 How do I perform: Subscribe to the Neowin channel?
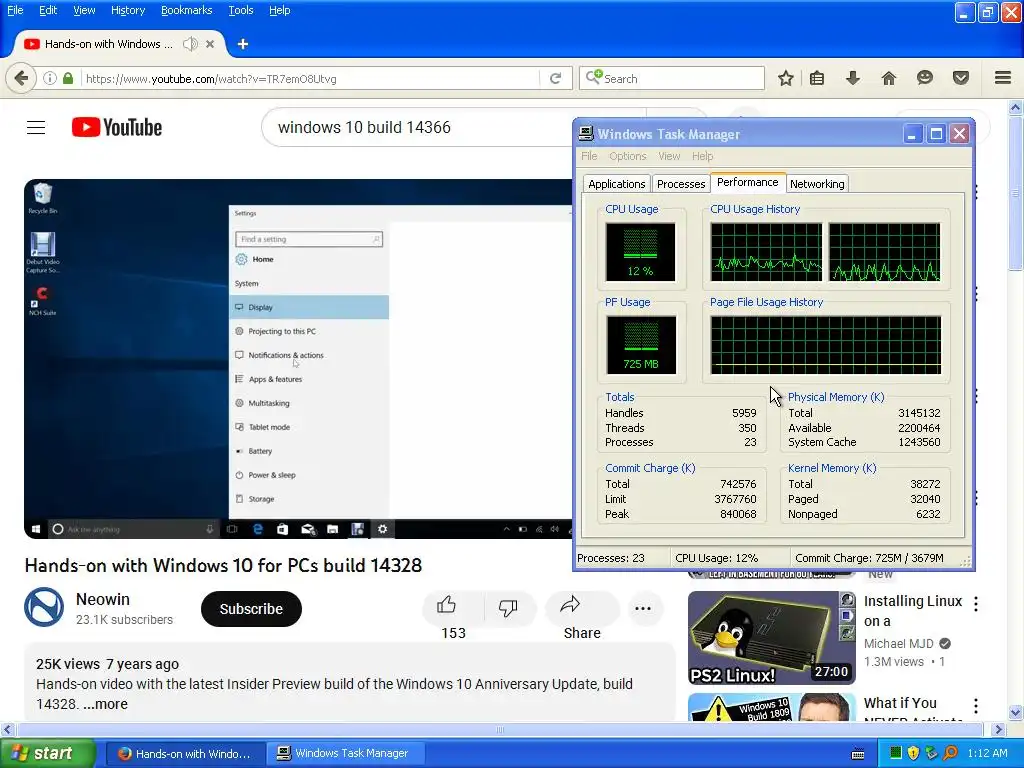pyautogui.click(x=251, y=609)
